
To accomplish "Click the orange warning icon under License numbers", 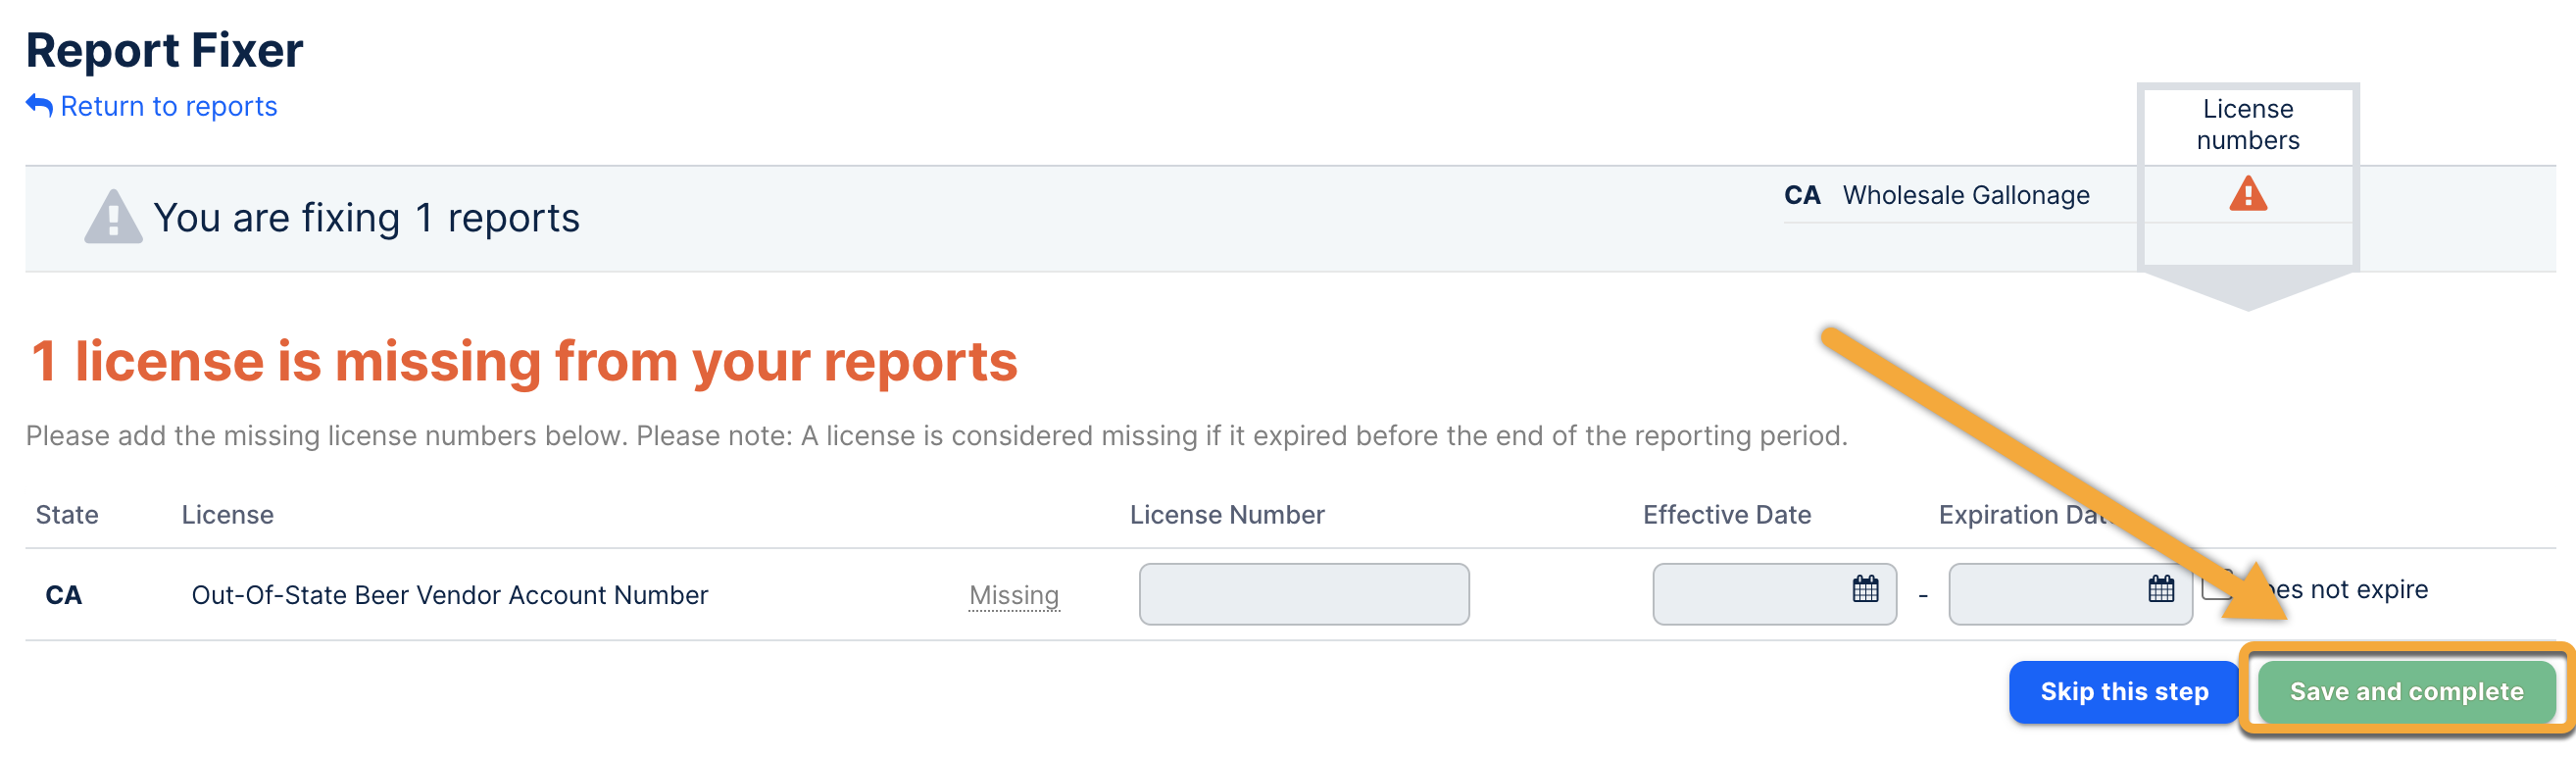I will coord(2247,194).
